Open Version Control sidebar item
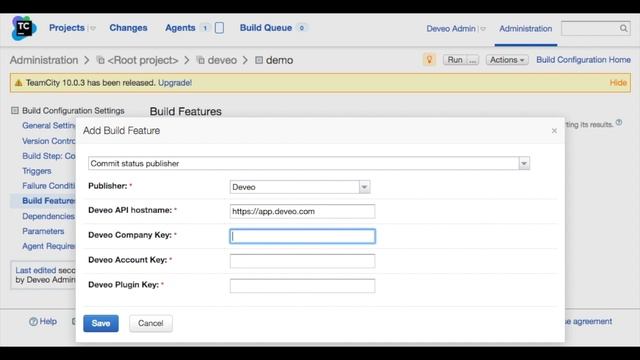This screenshot has width=640, height=360. 49,141
